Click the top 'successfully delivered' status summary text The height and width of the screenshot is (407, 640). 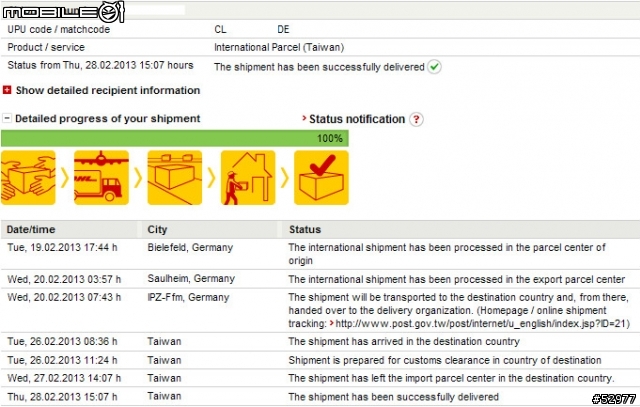point(319,67)
